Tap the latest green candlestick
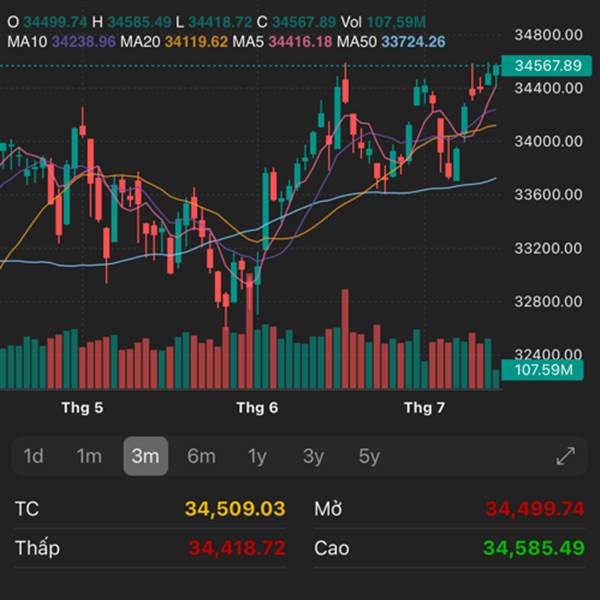 pyautogui.click(x=496, y=71)
